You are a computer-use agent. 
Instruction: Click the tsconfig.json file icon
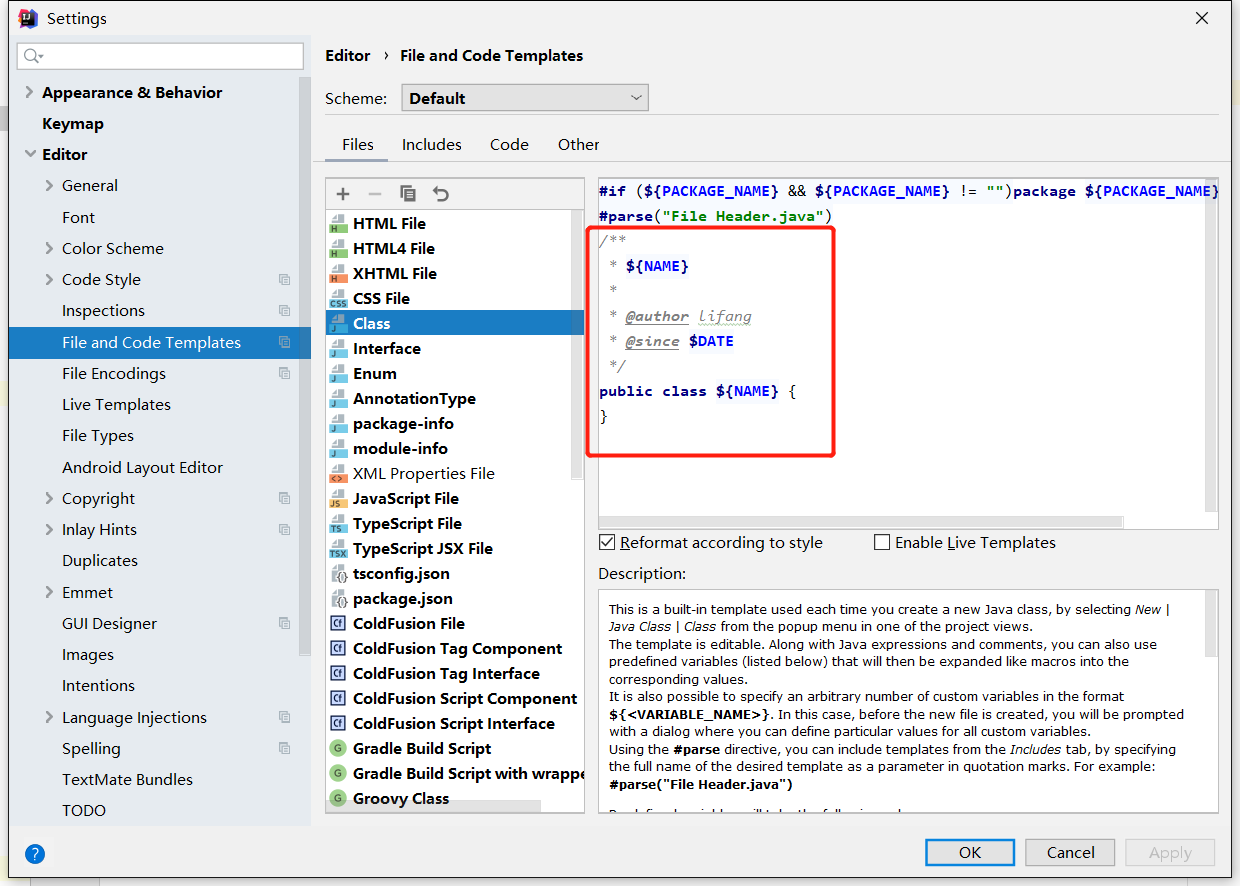[x=338, y=574]
